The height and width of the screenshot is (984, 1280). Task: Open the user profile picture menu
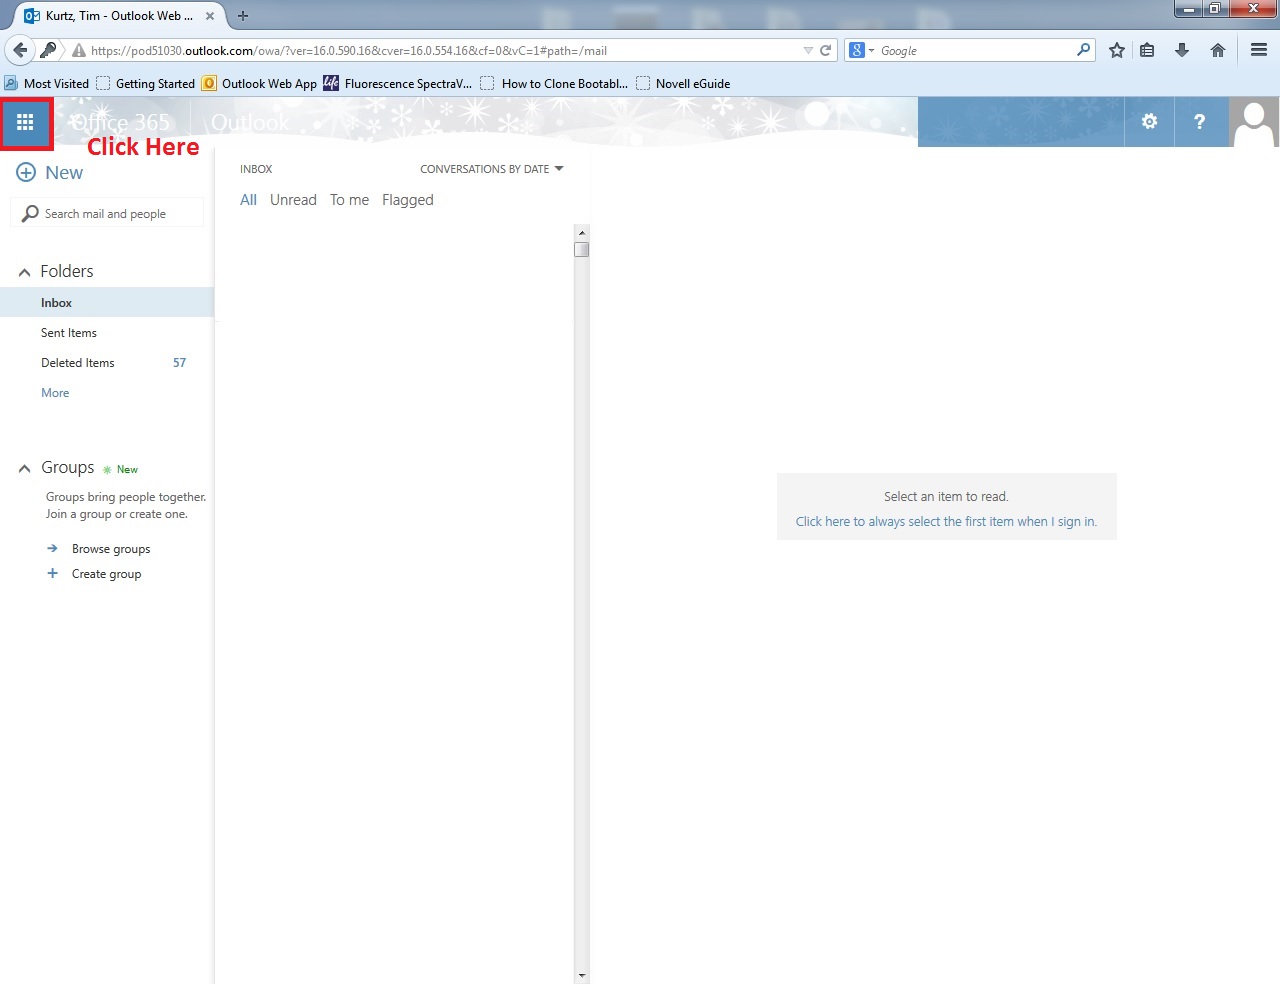(1254, 122)
